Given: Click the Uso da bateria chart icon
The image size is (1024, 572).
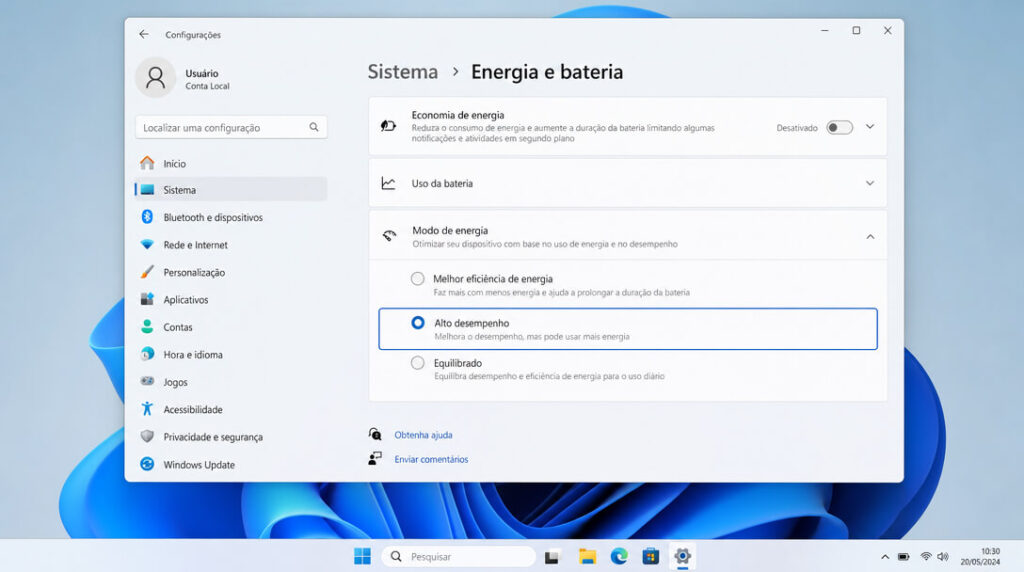Looking at the screenshot, I should (x=389, y=183).
